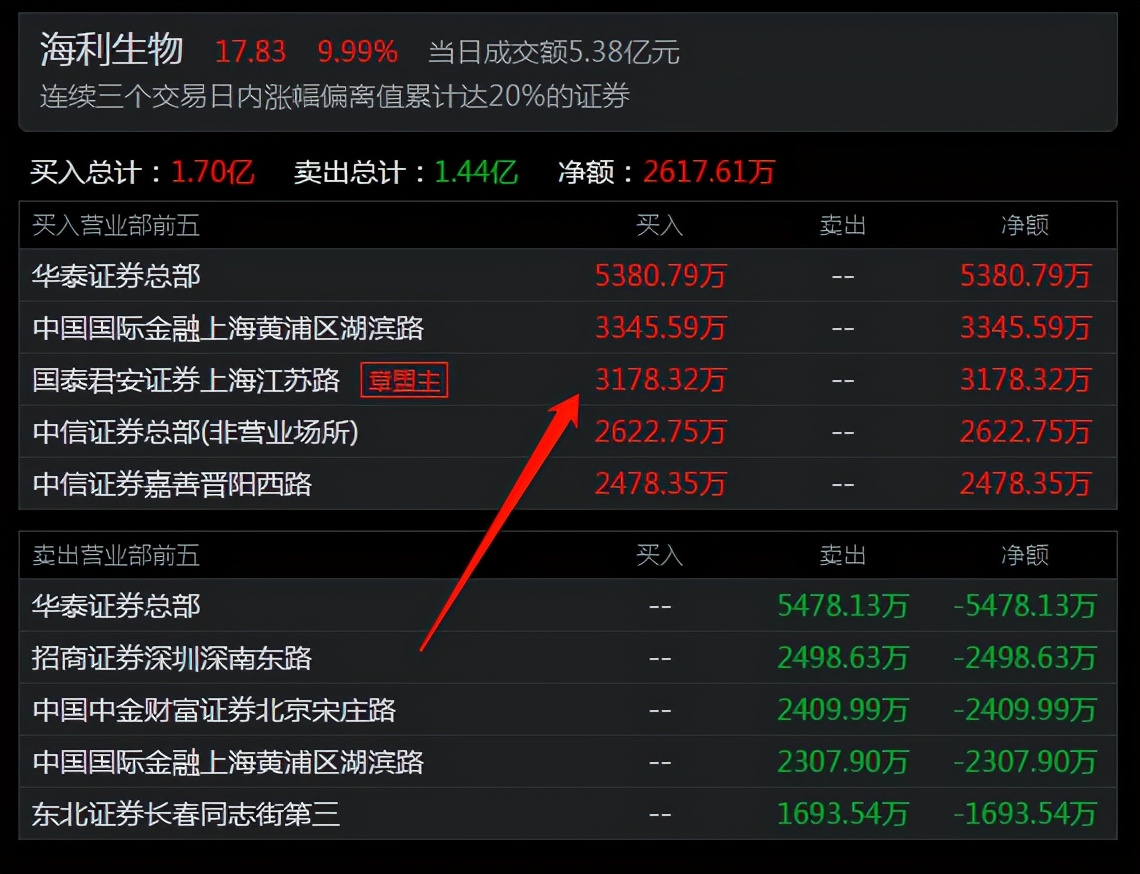This screenshot has width=1140, height=874.
Task: Click sell amount 2409.99万
Action: (843, 711)
